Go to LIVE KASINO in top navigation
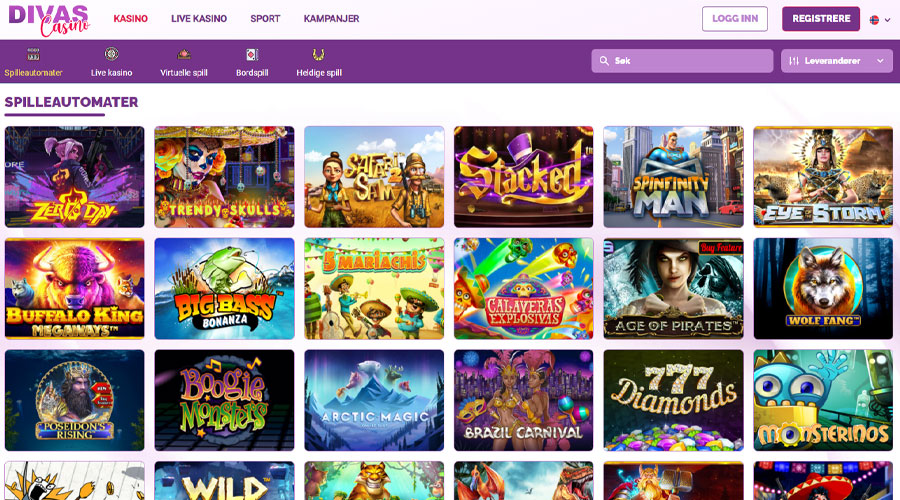 pyautogui.click(x=199, y=18)
